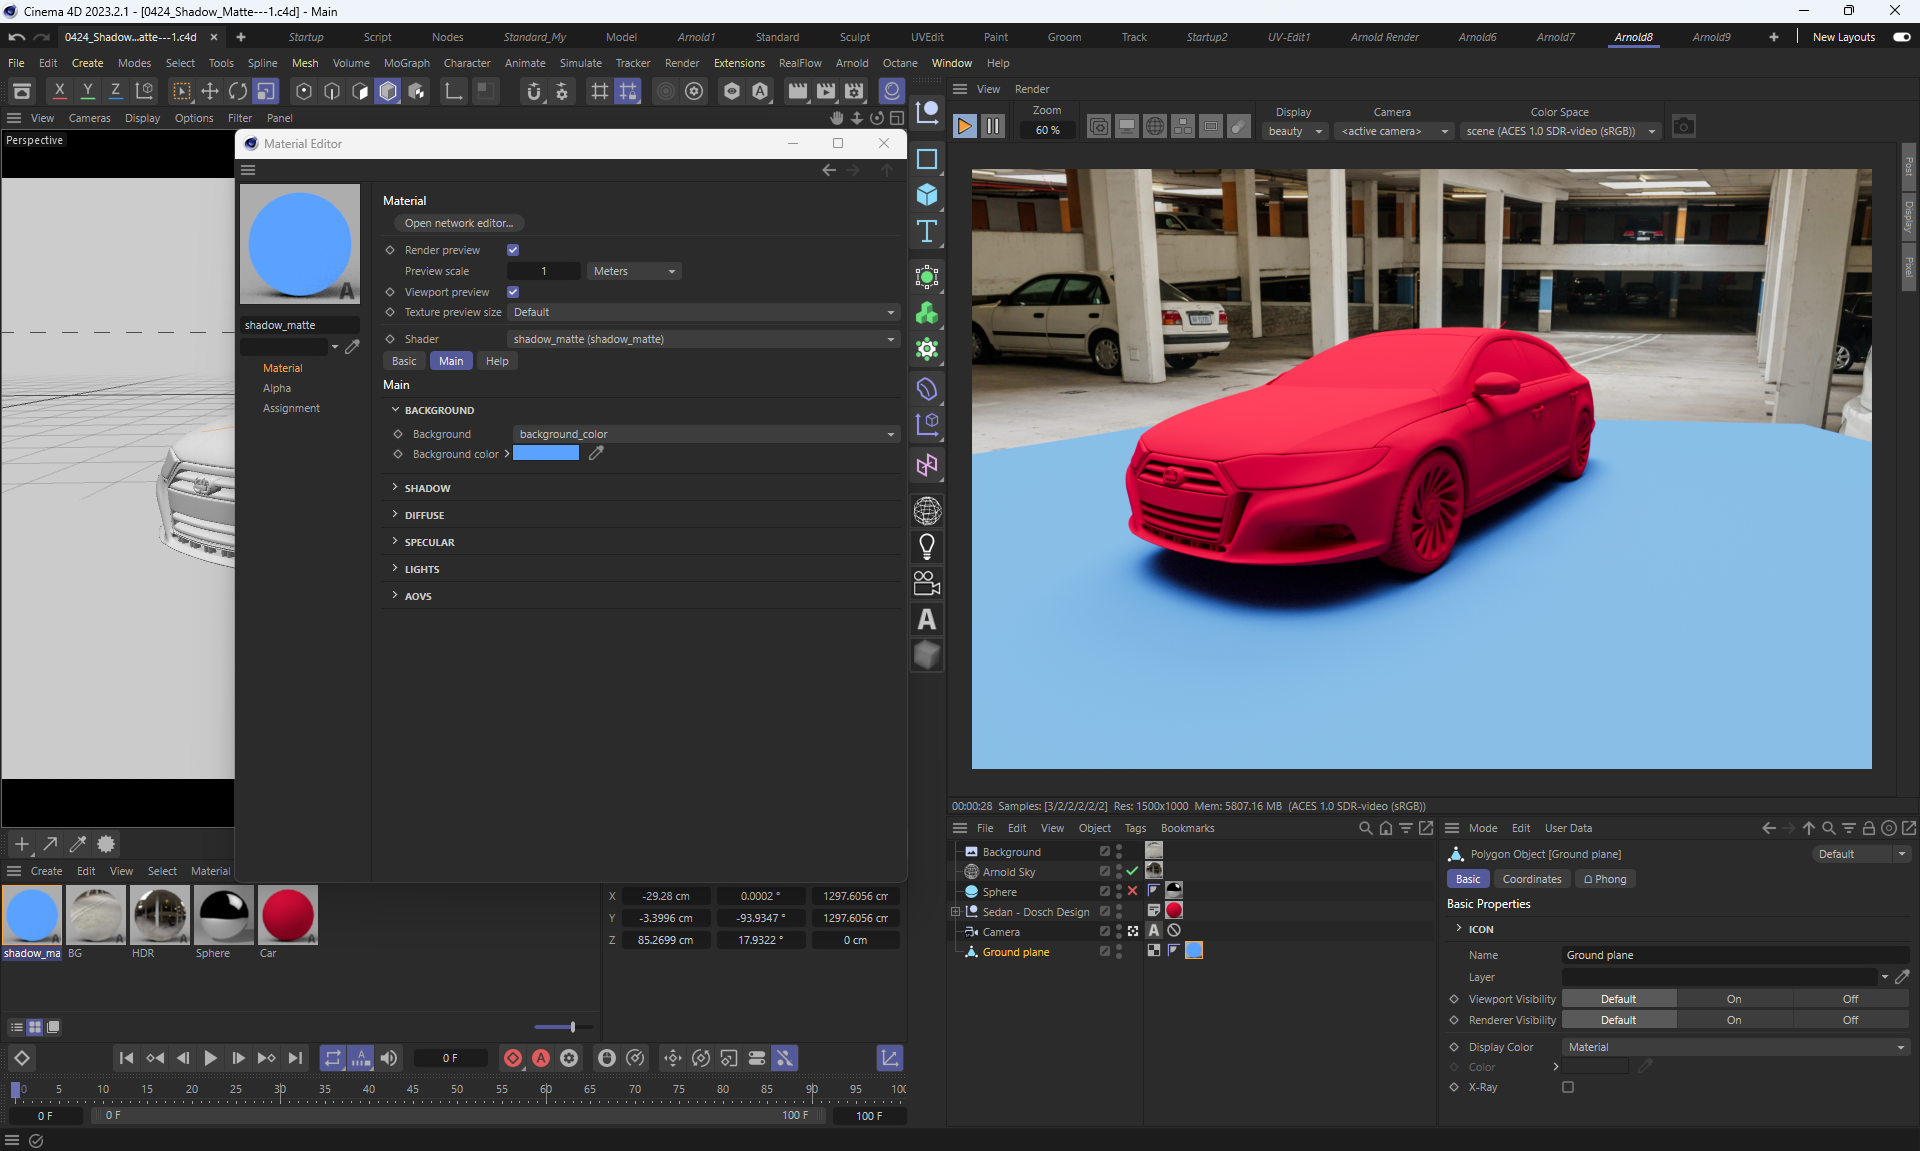Click the snapshot camera icon in render view
The image size is (1920, 1151).
coord(1684,127)
